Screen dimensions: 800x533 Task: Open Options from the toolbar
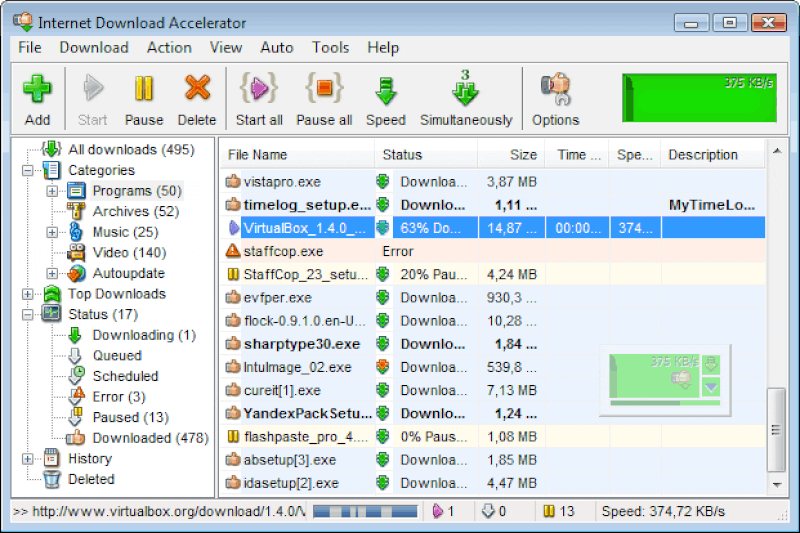pos(556,99)
